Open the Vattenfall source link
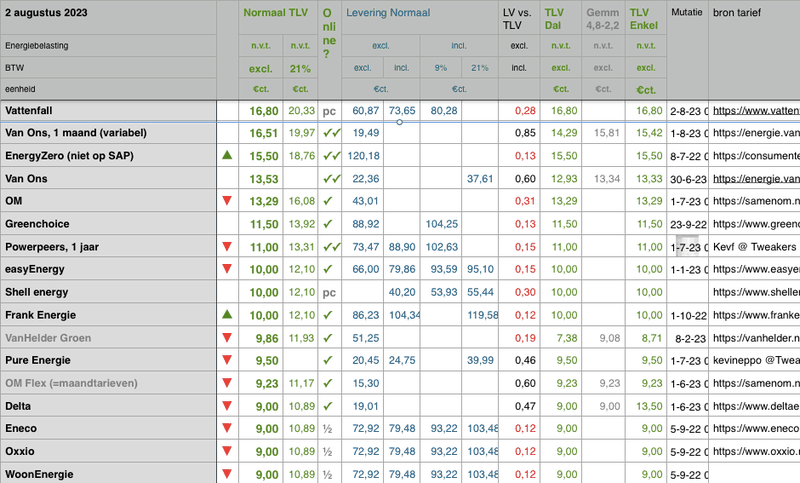This screenshot has height=483, width=800. [755, 110]
